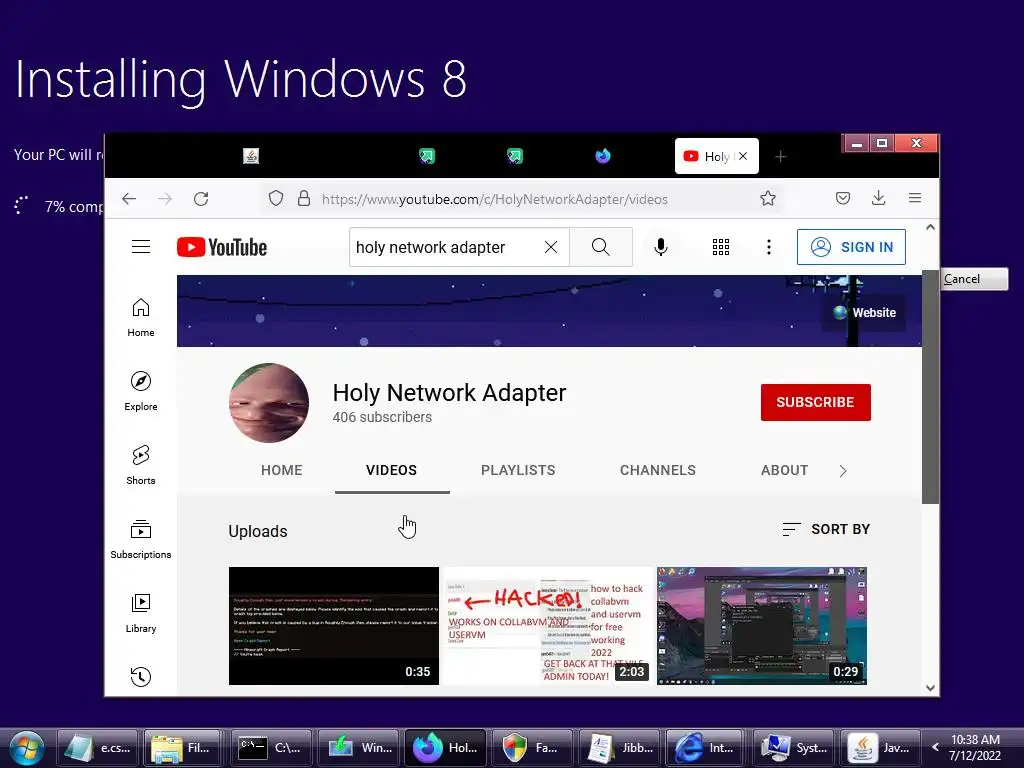Screen dimensions: 1024x768
Task: Switch to the Java icon tab
Action: [x=251, y=156]
